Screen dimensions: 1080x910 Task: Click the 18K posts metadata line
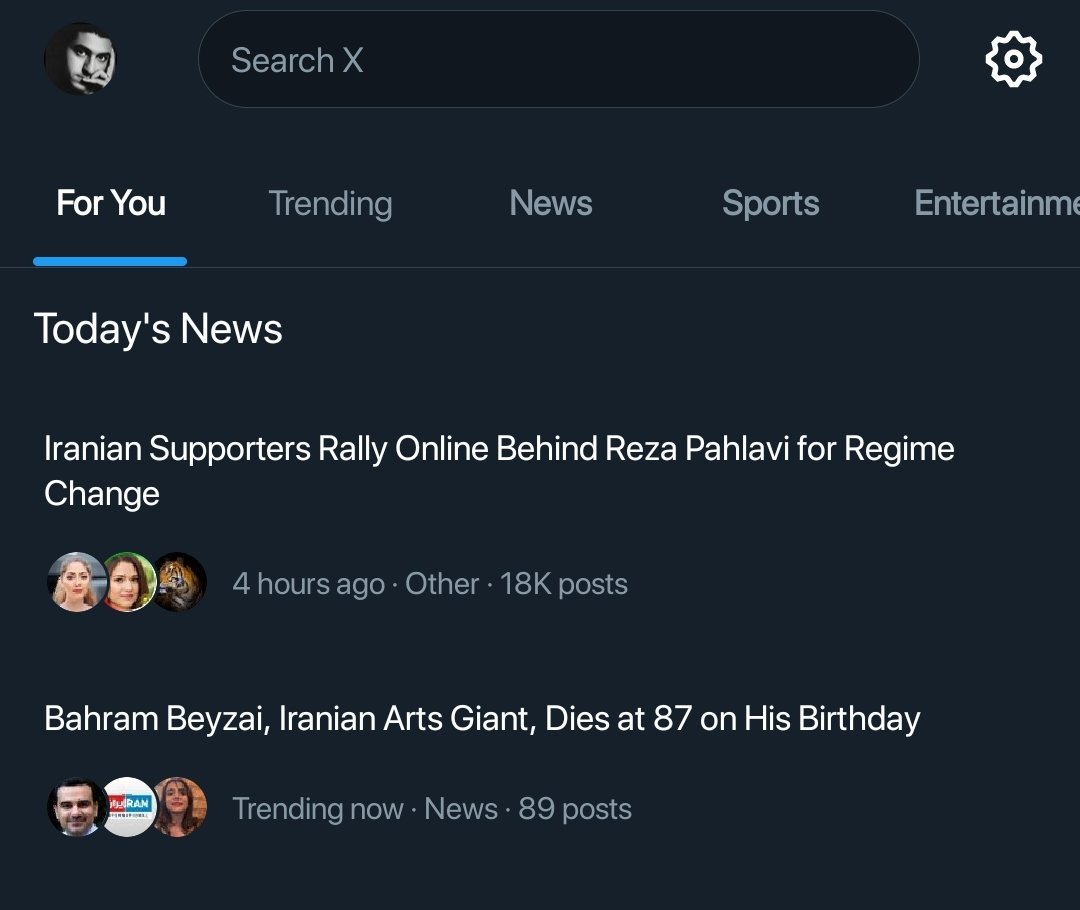pyautogui.click(x=430, y=584)
